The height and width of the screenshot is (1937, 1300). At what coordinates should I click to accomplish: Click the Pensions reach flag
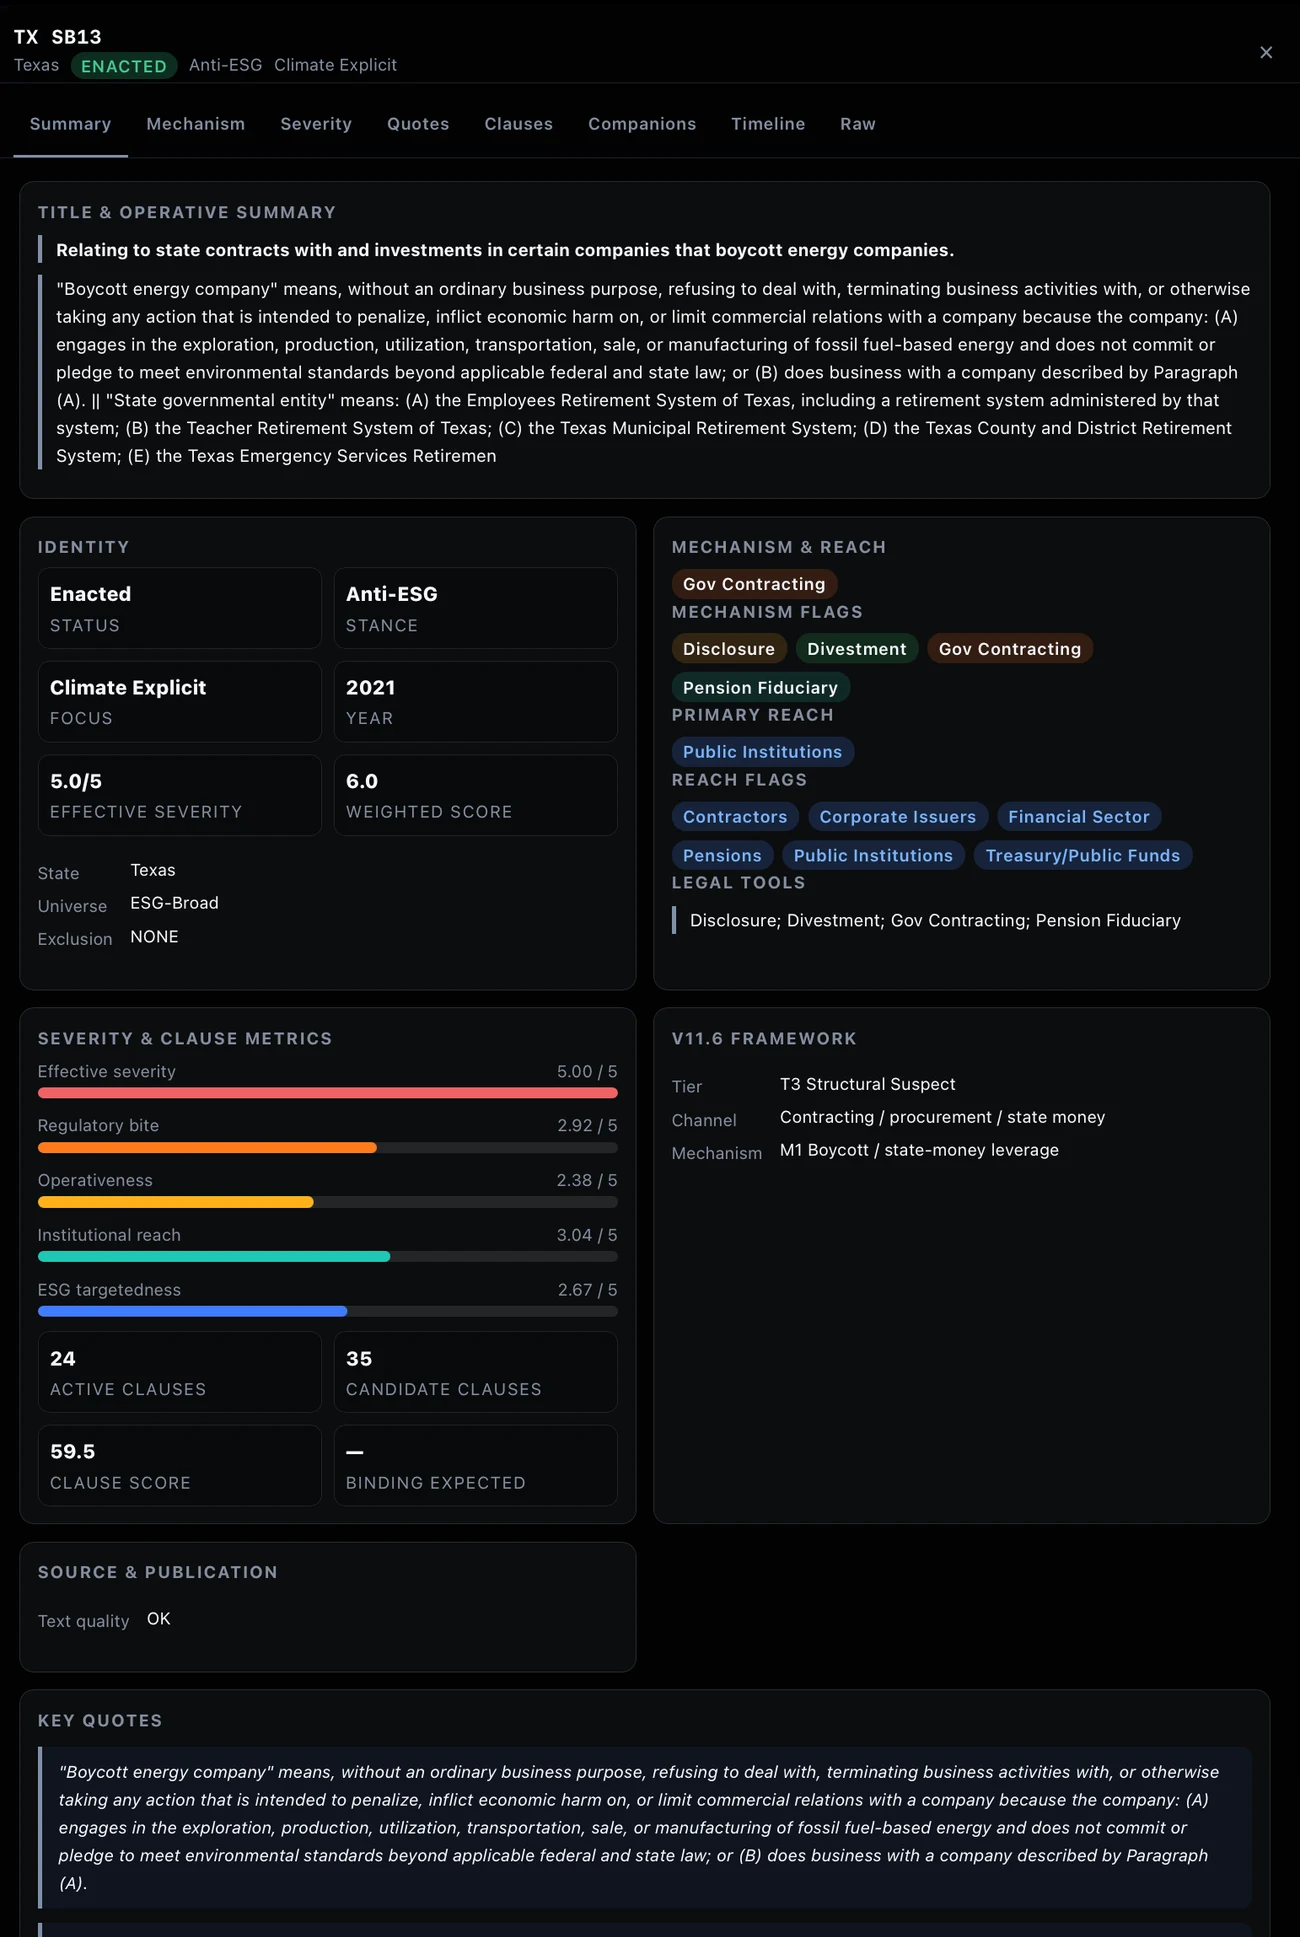click(x=722, y=856)
